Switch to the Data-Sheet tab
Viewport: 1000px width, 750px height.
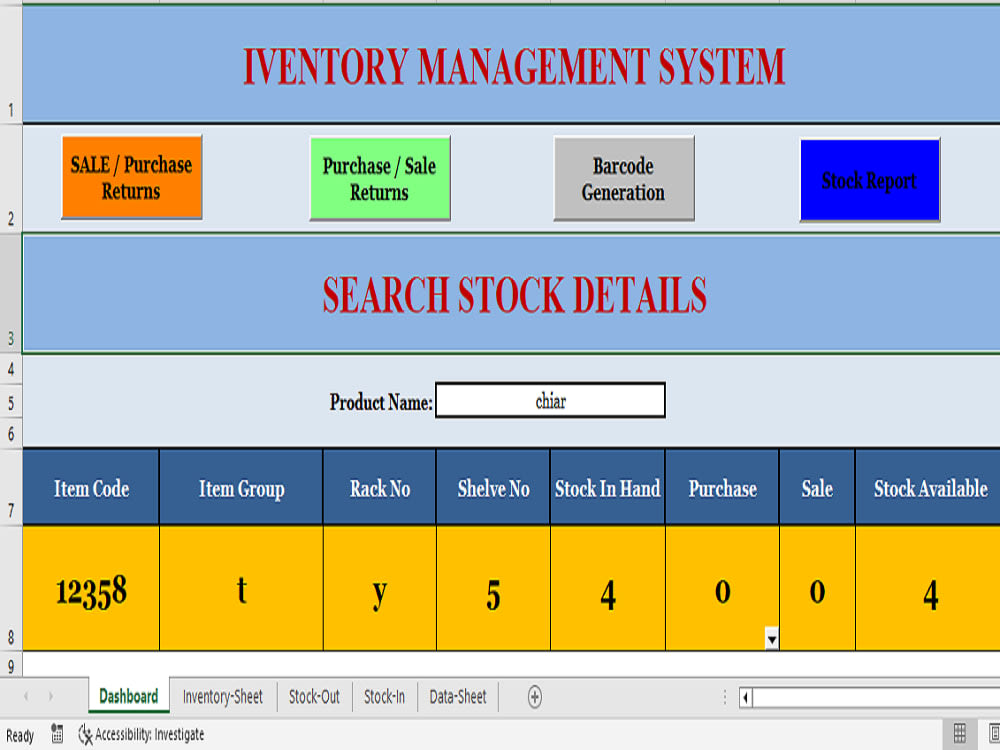[457, 697]
